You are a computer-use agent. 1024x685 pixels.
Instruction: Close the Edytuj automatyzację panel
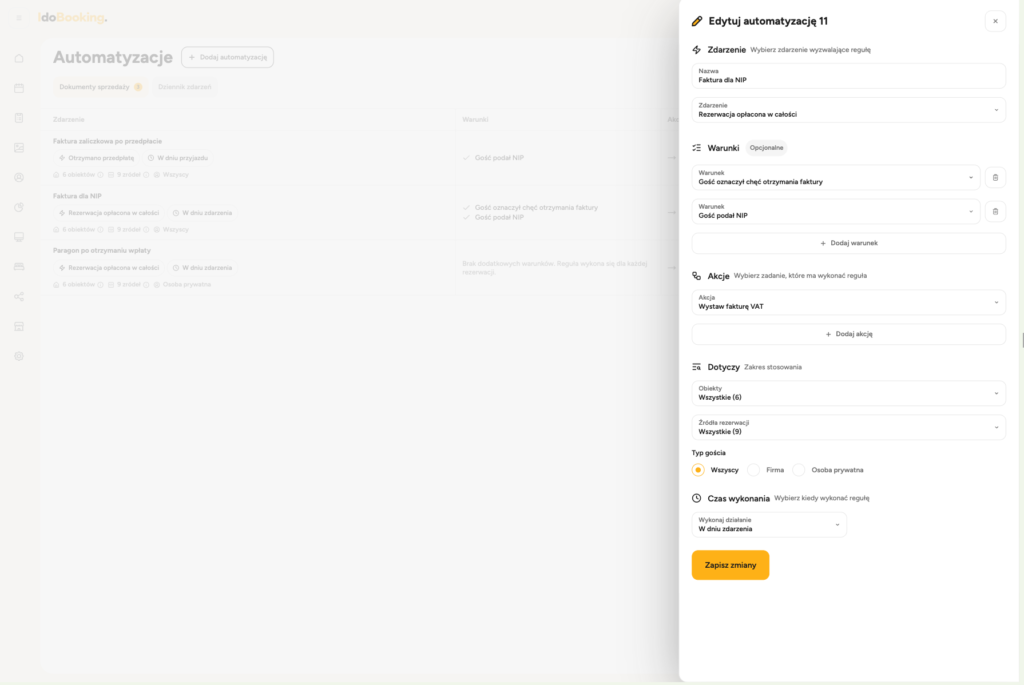[x=995, y=21]
